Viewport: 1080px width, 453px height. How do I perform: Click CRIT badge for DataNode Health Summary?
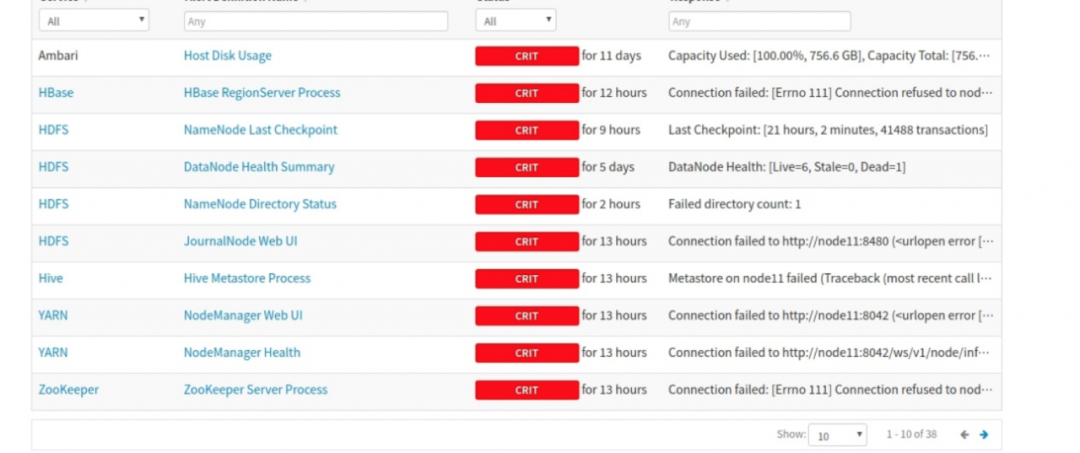[x=527, y=168]
